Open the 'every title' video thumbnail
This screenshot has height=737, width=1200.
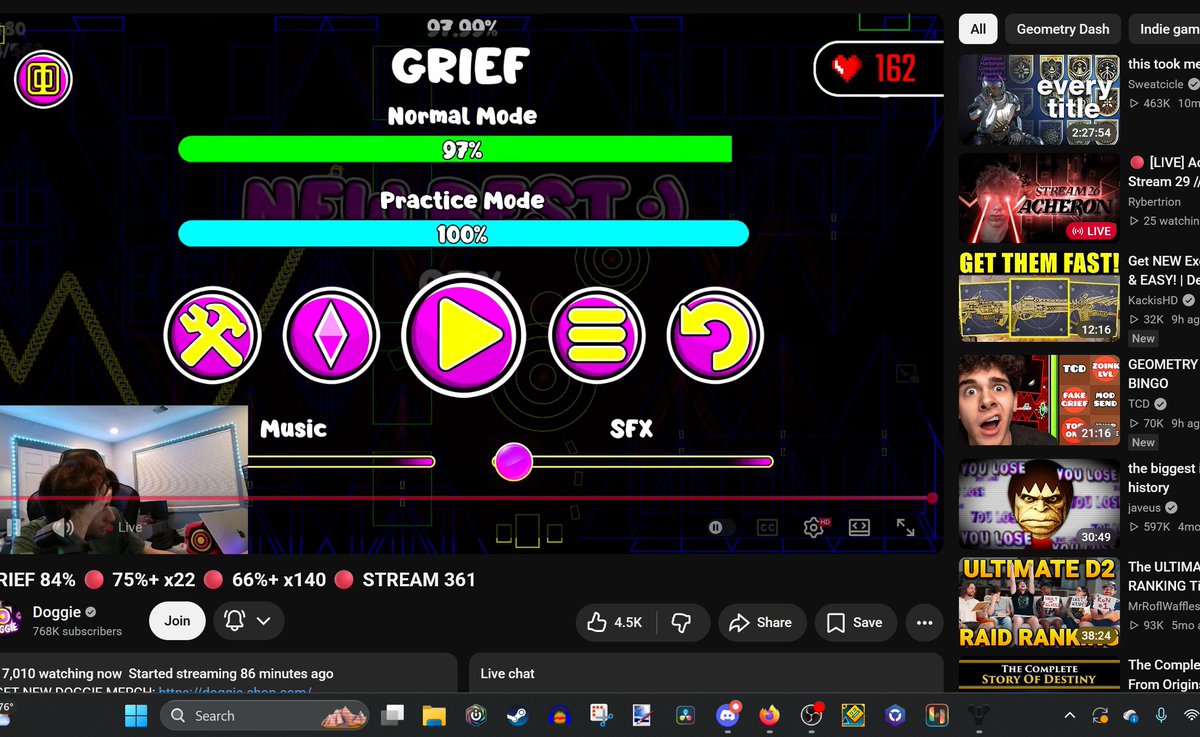pos(1039,99)
